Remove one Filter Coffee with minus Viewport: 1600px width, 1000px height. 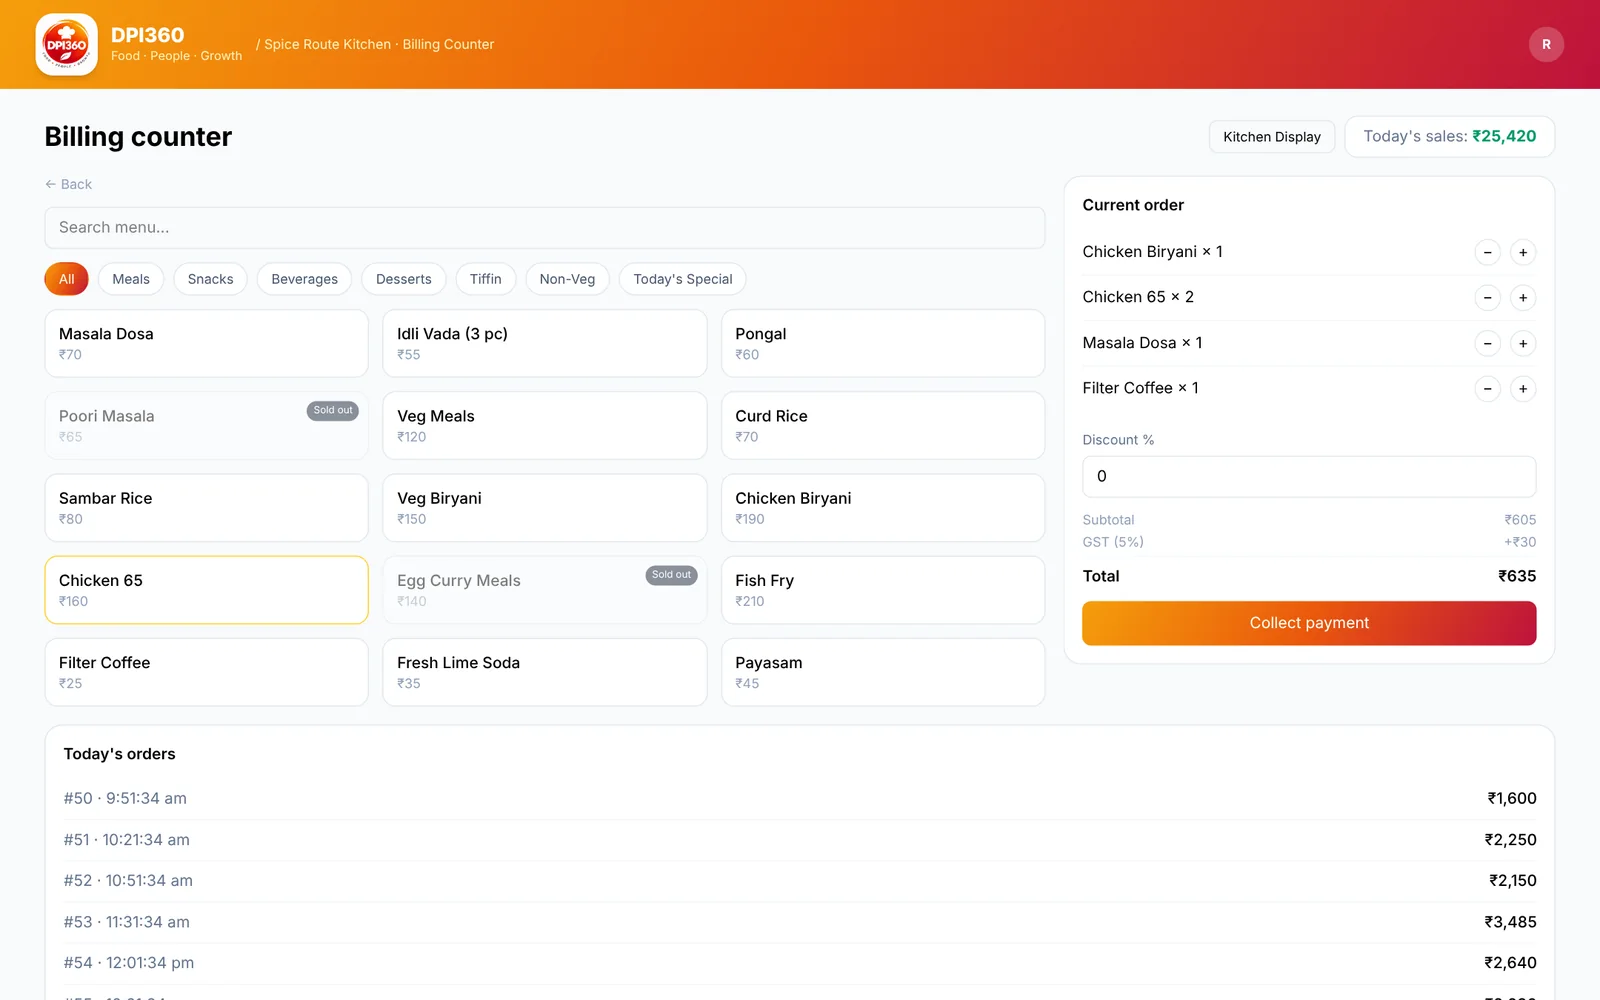[x=1488, y=388]
